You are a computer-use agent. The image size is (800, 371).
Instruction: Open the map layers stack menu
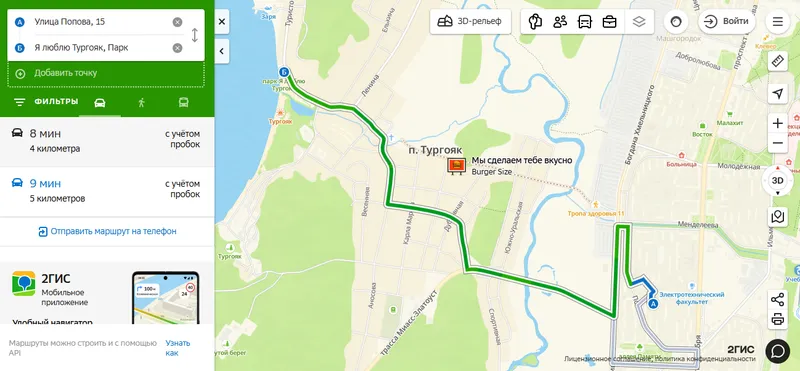tap(639, 22)
